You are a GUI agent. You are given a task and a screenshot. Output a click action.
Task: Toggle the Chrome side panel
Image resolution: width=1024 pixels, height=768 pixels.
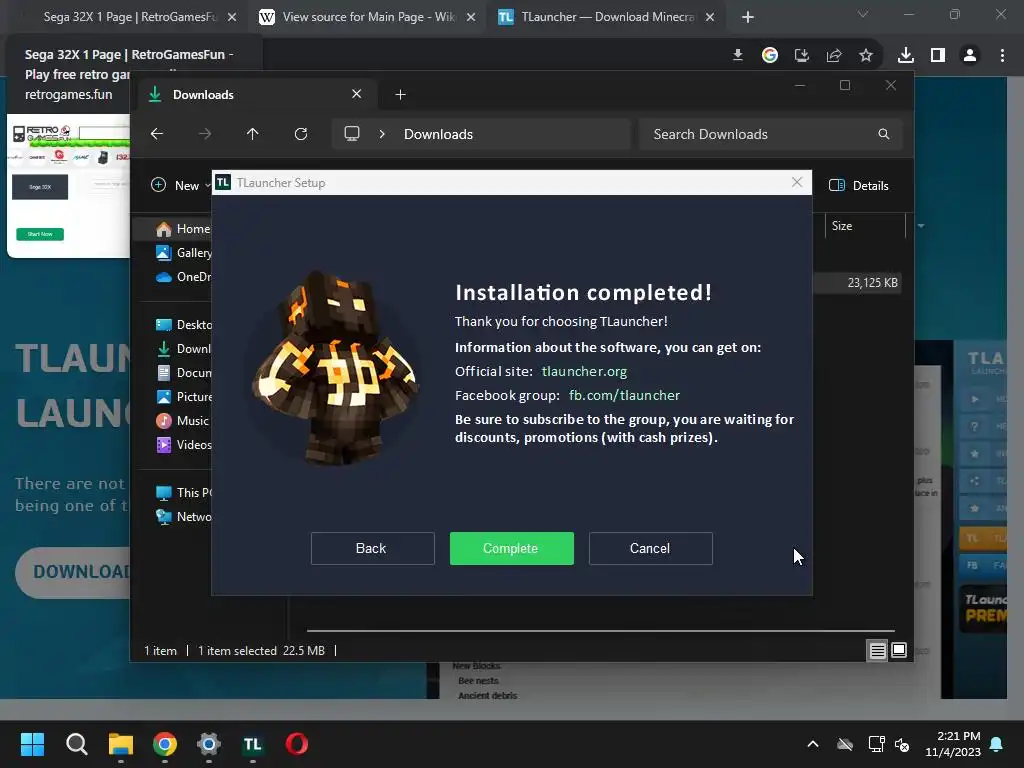(938, 56)
